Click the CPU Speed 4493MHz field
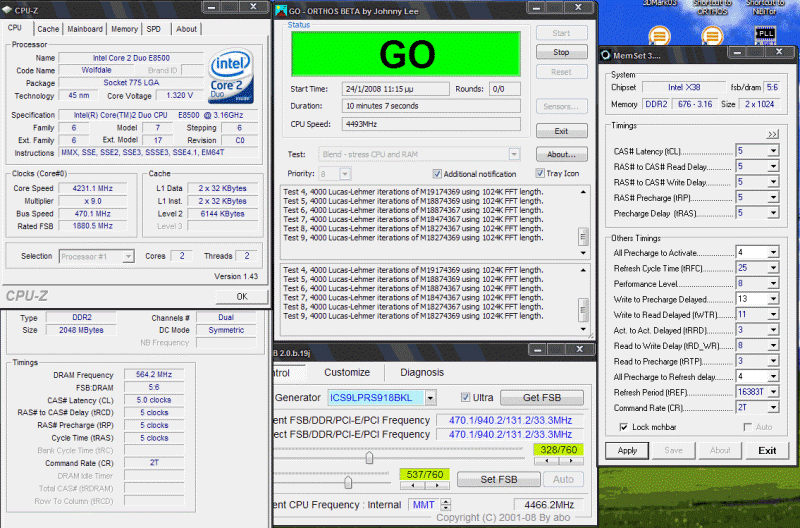The width and height of the screenshot is (800, 528). tap(431, 124)
